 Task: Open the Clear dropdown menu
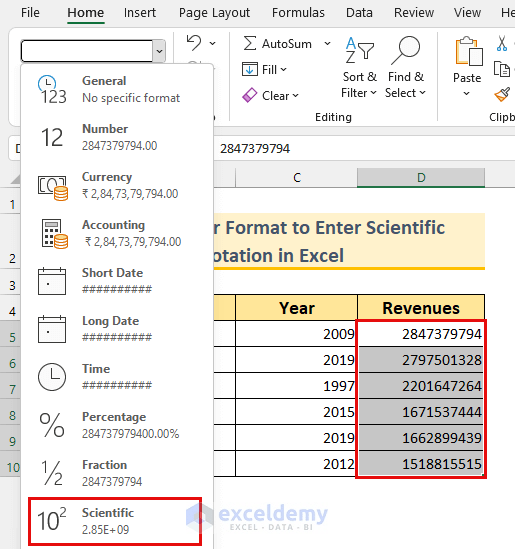pos(280,96)
